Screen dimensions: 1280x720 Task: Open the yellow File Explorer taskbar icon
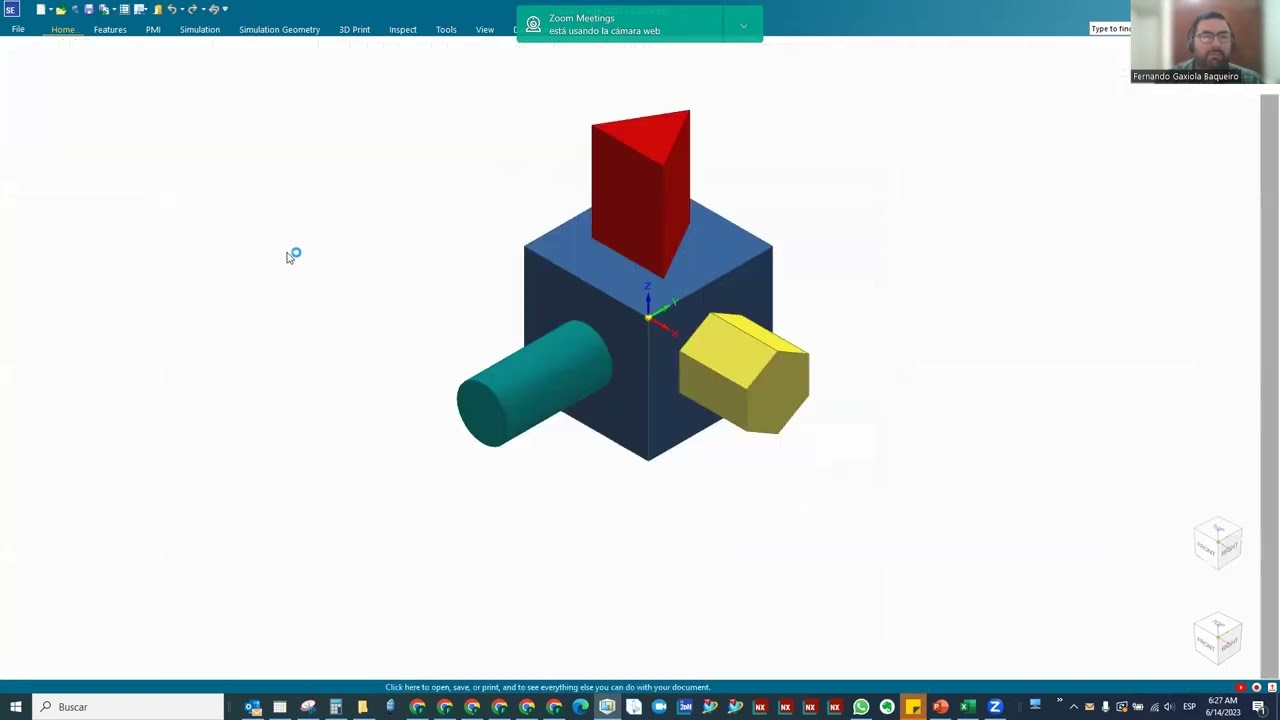point(363,707)
